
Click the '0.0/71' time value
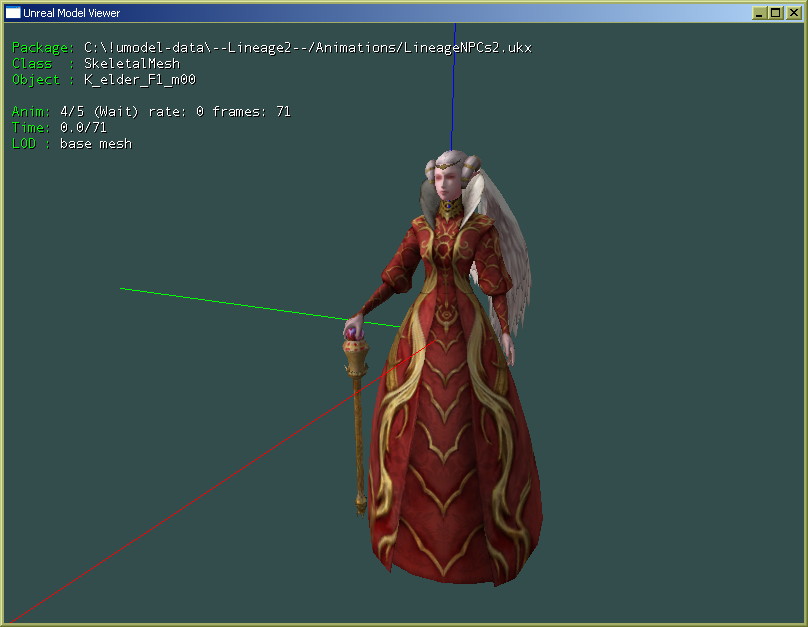click(x=83, y=128)
